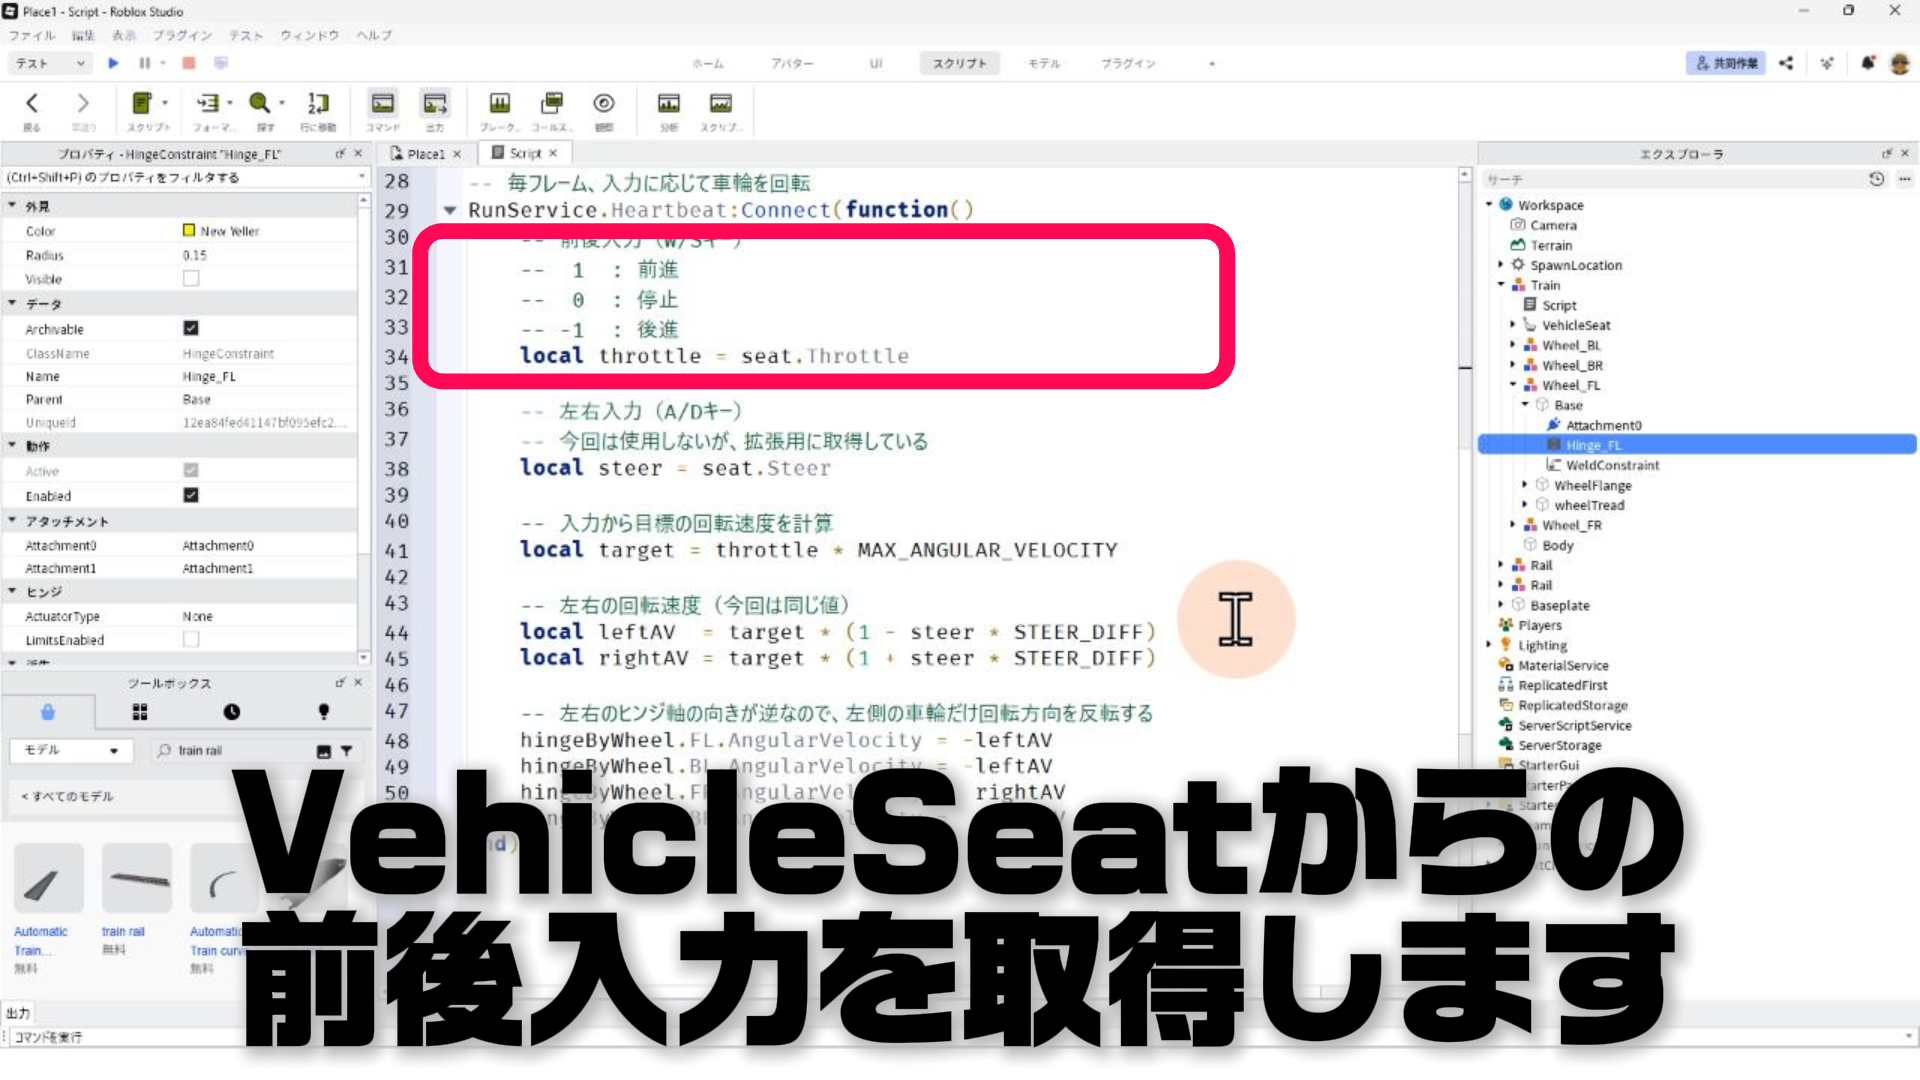Toggle the Visible property checkbox
1920x1080 pixels.
click(x=191, y=279)
